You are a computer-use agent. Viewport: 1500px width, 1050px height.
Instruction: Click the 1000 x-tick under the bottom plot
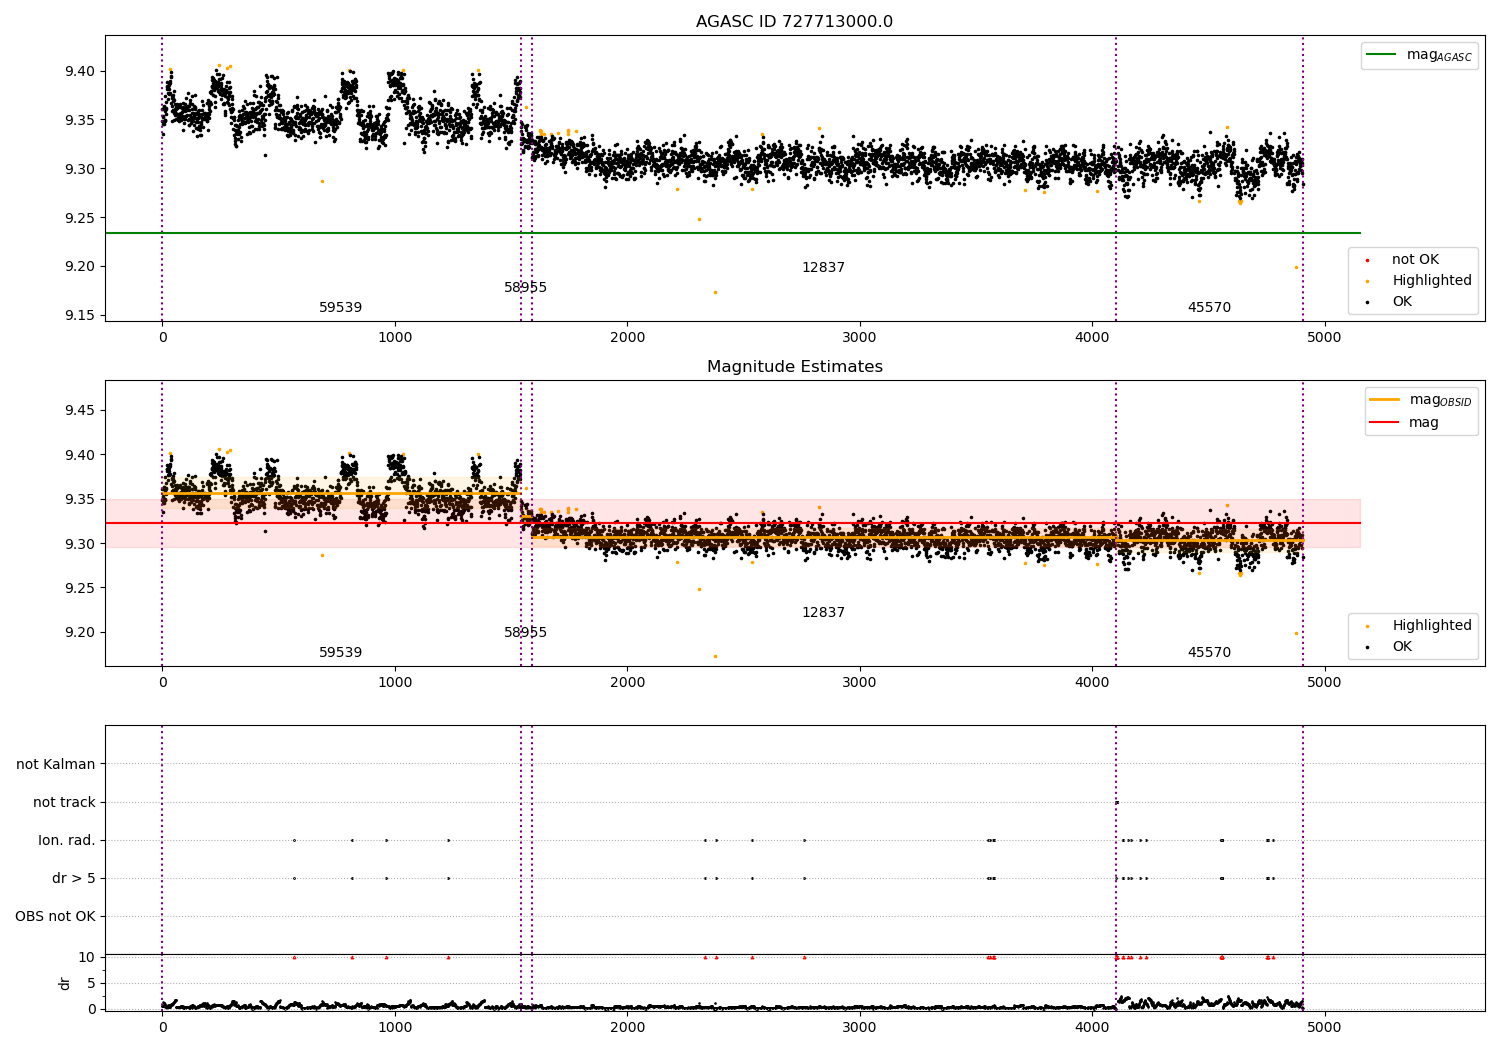395,1028
